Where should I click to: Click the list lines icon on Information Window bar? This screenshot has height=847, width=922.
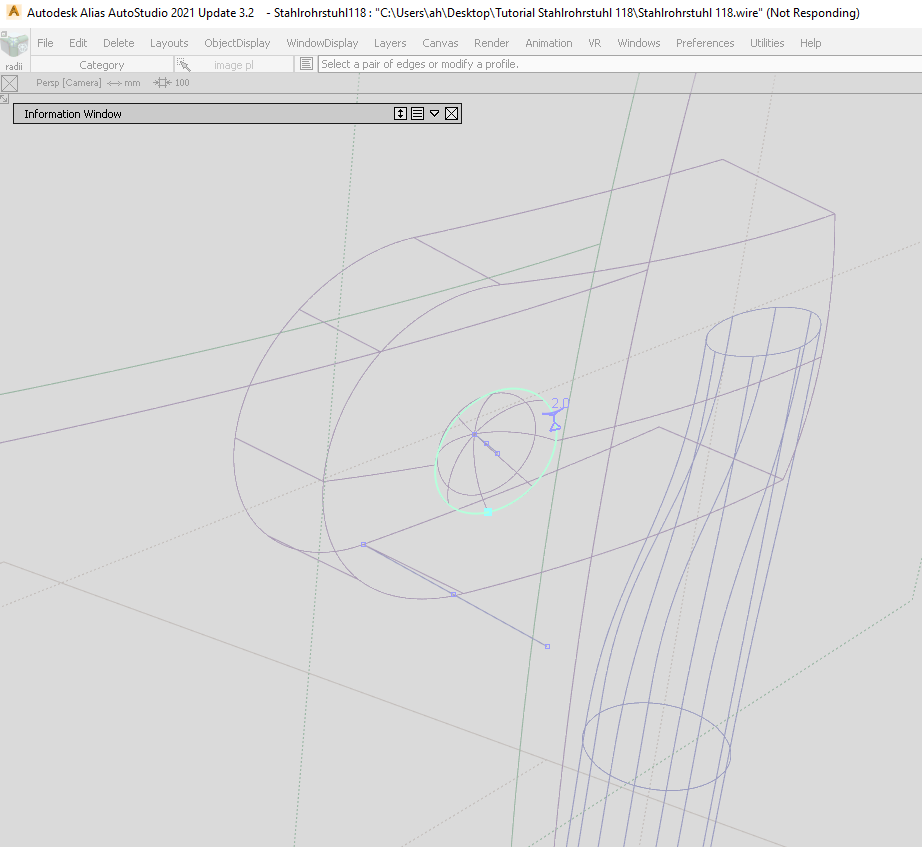tap(417, 113)
